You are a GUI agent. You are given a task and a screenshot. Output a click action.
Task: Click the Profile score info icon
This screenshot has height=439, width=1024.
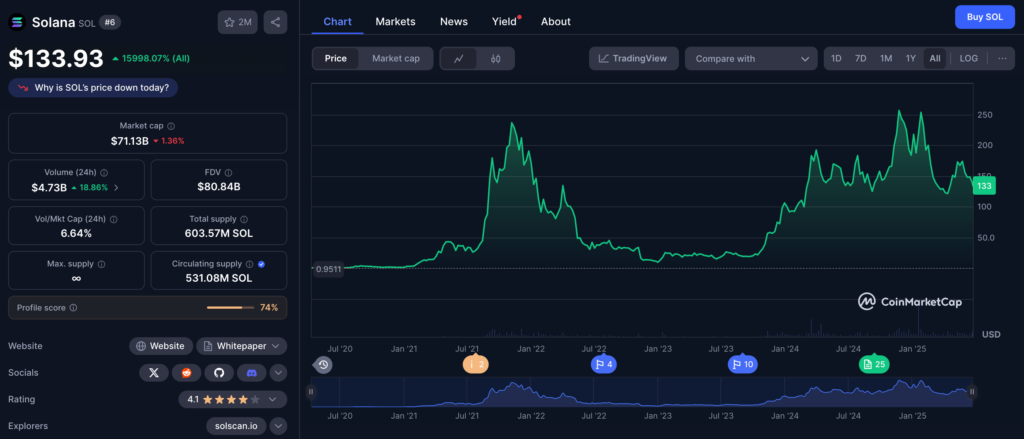pos(73,307)
